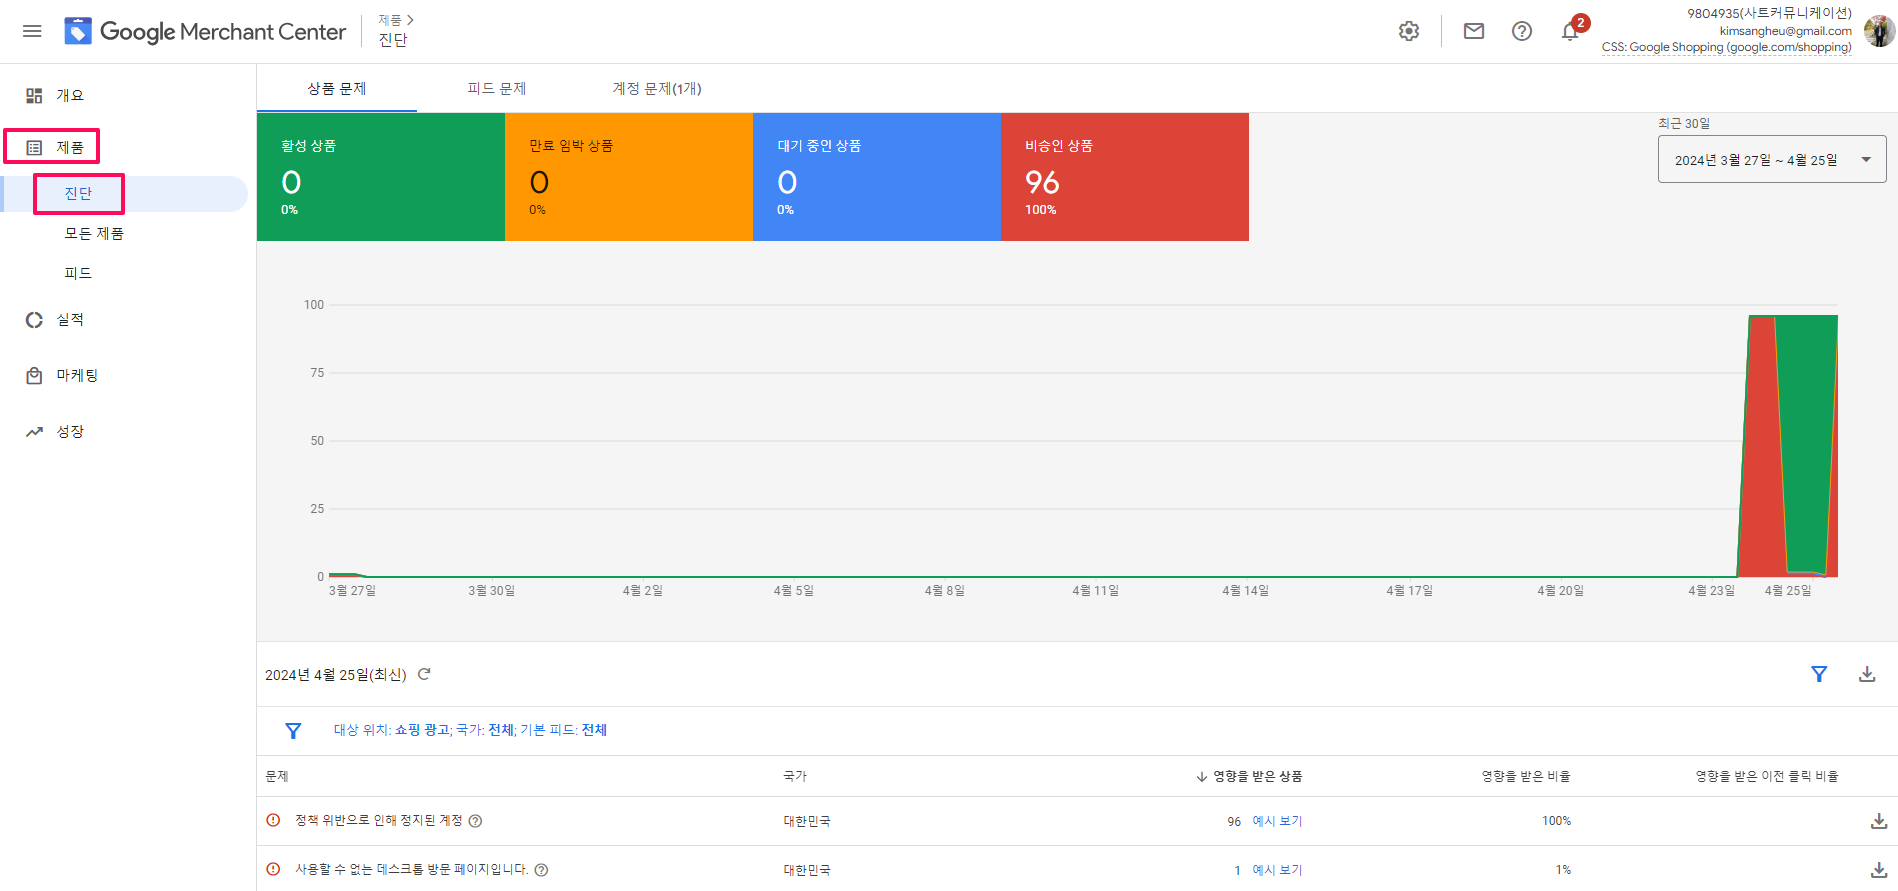The width and height of the screenshot is (1898, 891).
Task: Open the help question mark icon
Action: coord(1522,31)
